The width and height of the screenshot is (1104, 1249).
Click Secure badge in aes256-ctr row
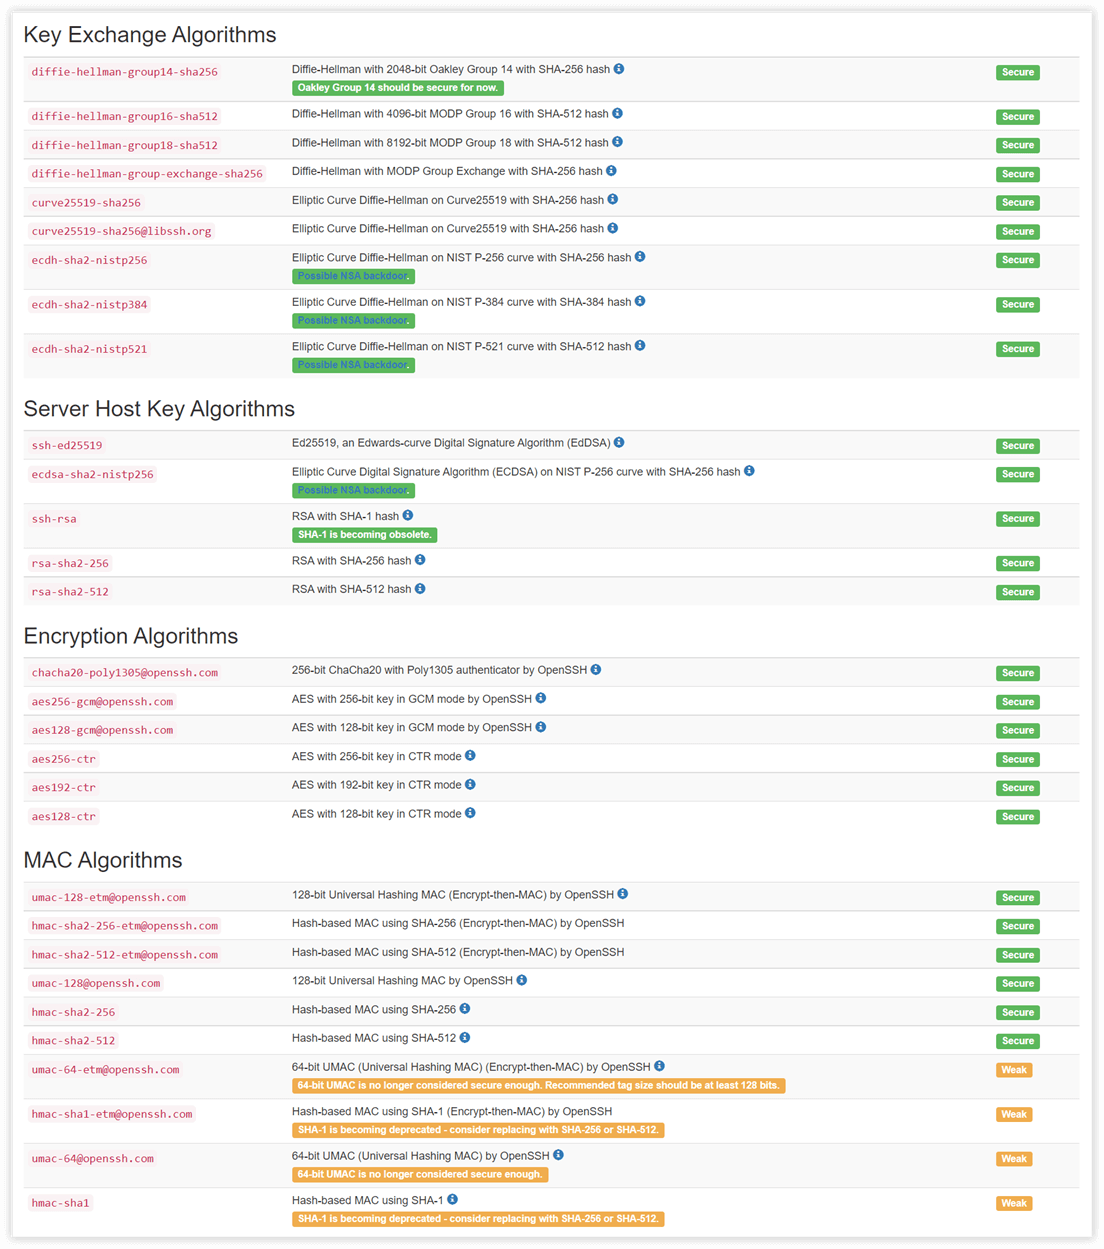click(1018, 759)
